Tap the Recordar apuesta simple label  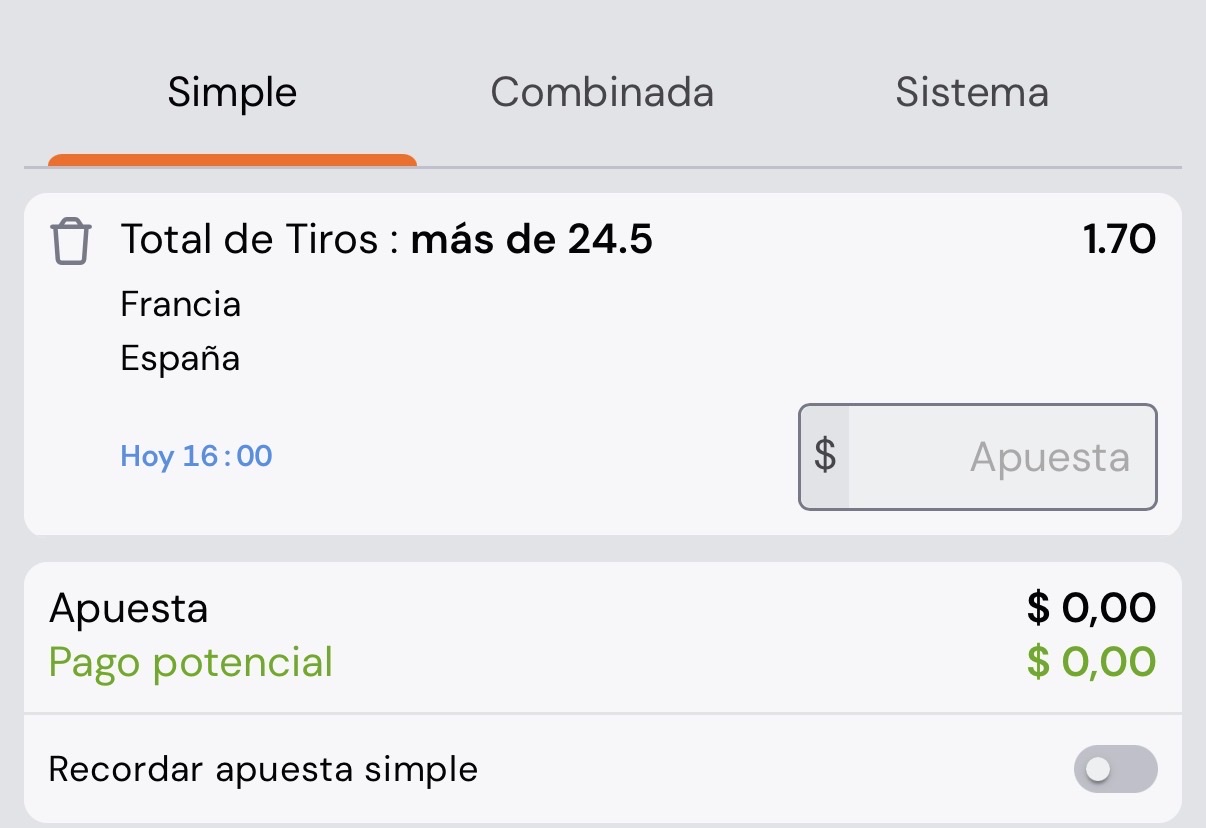(264, 770)
